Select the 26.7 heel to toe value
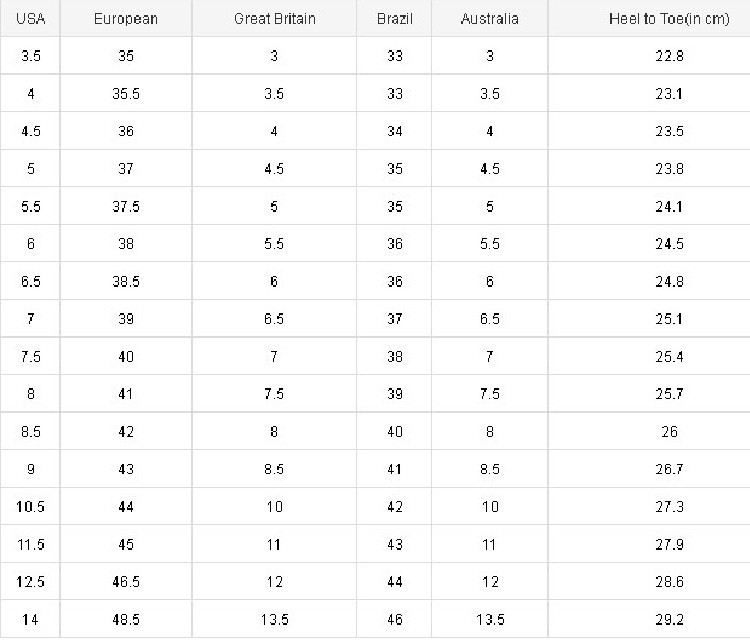This screenshot has width=750, height=640. coord(668,470)
